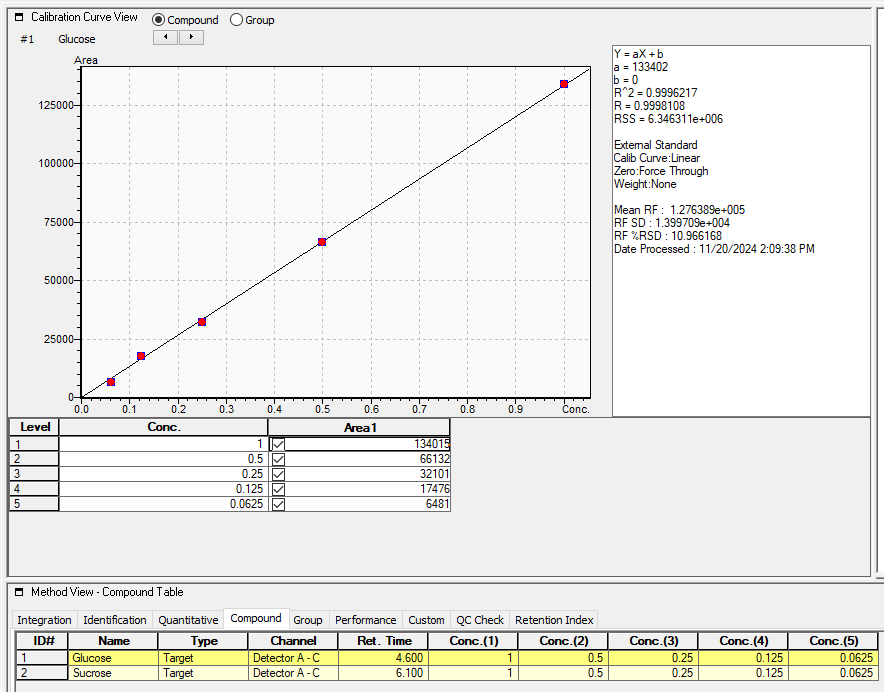Select the Group radio button

235,19
